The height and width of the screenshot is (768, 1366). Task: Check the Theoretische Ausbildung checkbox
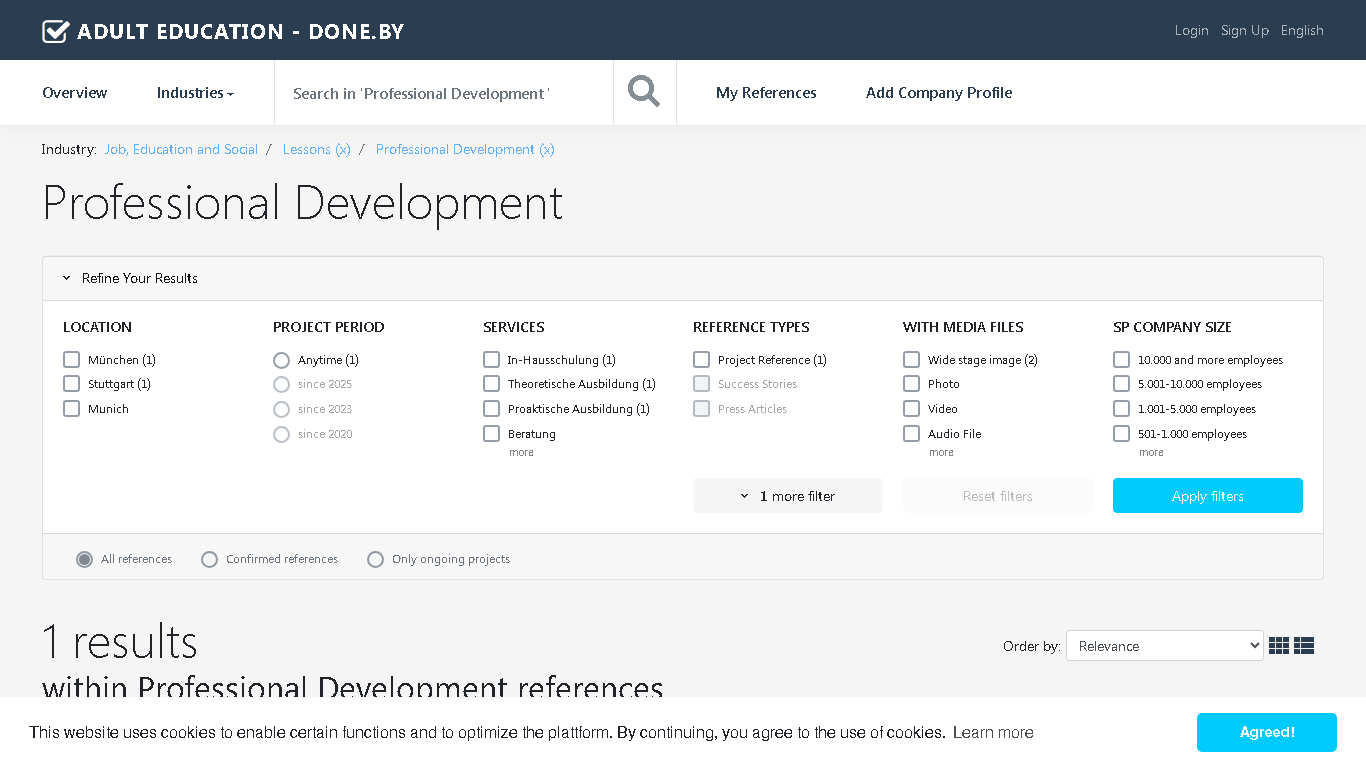(x=491, y=384)
